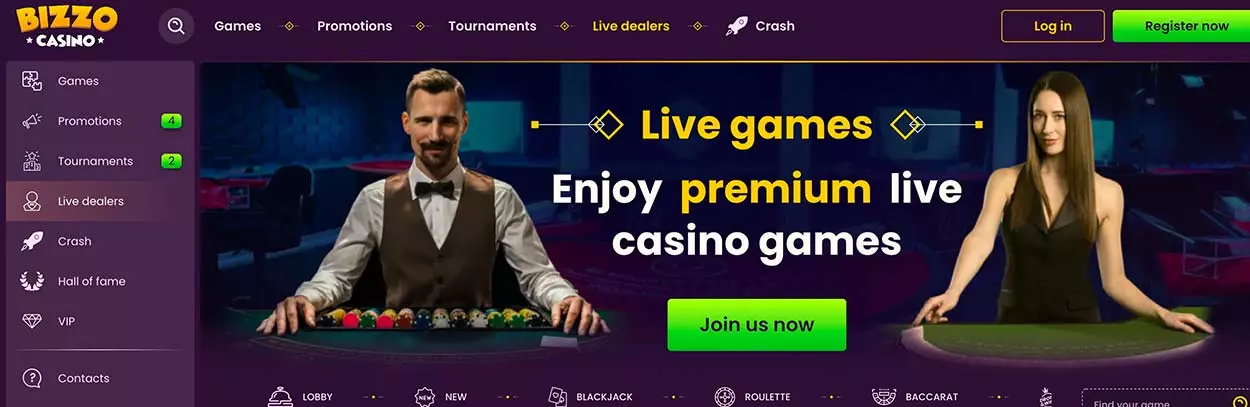Click the green Join us now button
The image size is (1250, 407).
(757, 325)
